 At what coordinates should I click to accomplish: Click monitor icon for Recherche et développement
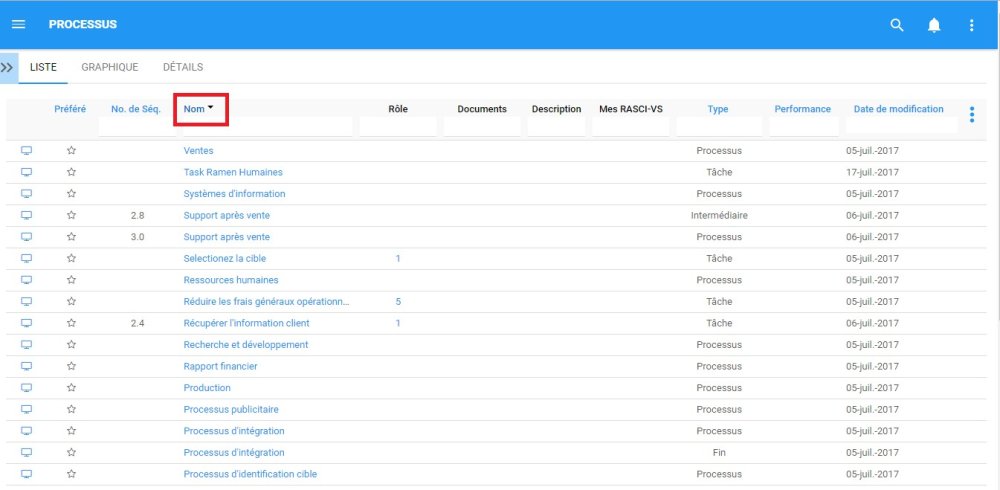26,345
